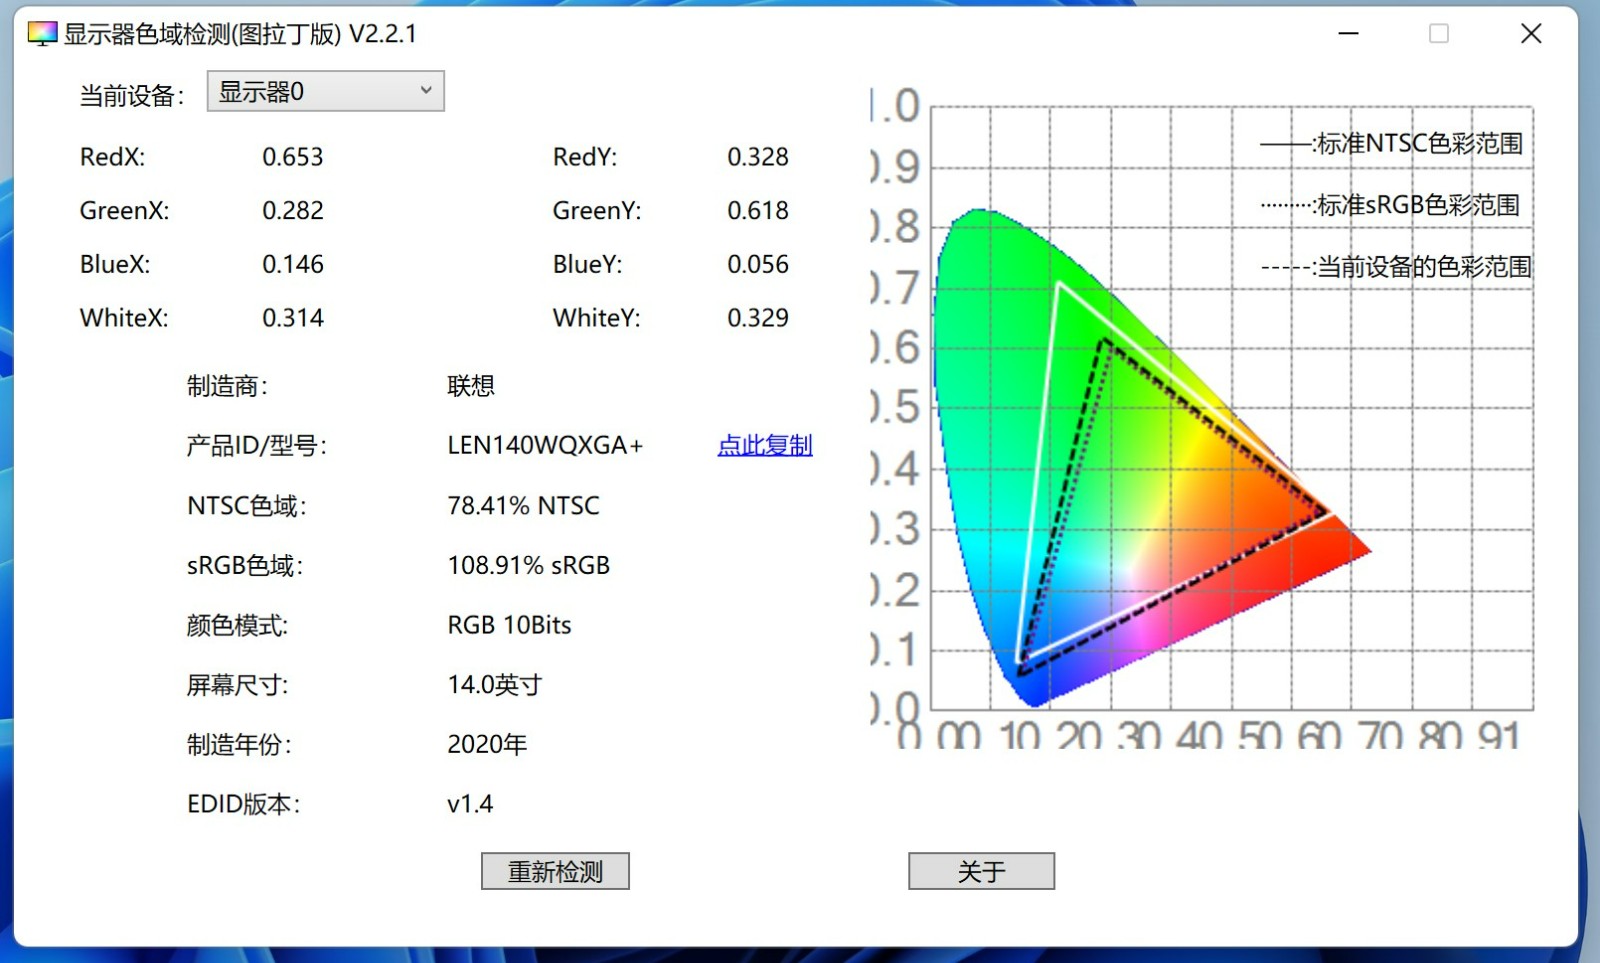Click the CIE chromaticity gamut chart
This screenshot has width=1600, height=963.
1203,417
